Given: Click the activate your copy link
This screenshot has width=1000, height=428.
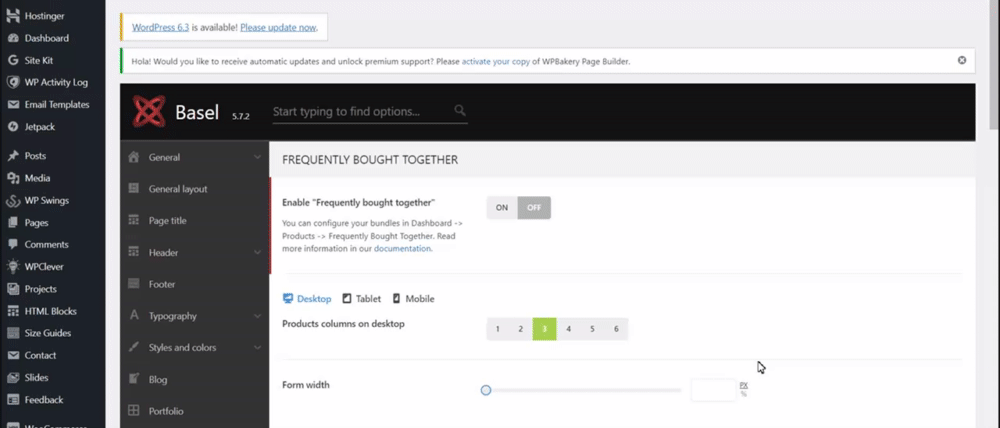Looking at the screenshot, I should click(x=496, y=62).
